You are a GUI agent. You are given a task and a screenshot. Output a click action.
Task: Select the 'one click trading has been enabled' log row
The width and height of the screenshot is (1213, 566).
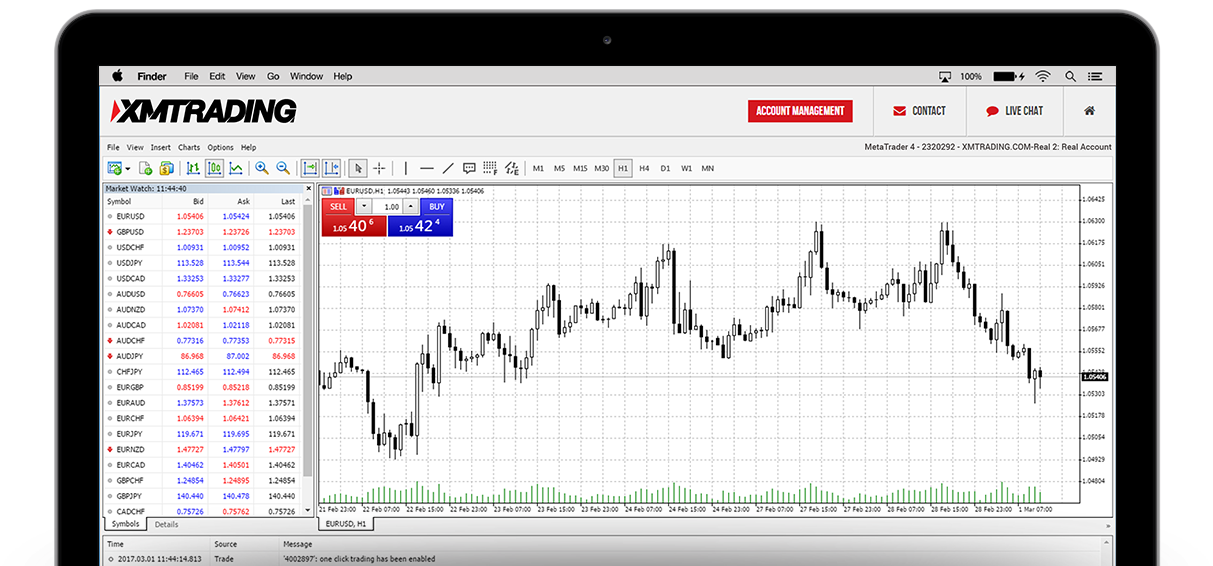click(608, 559)
